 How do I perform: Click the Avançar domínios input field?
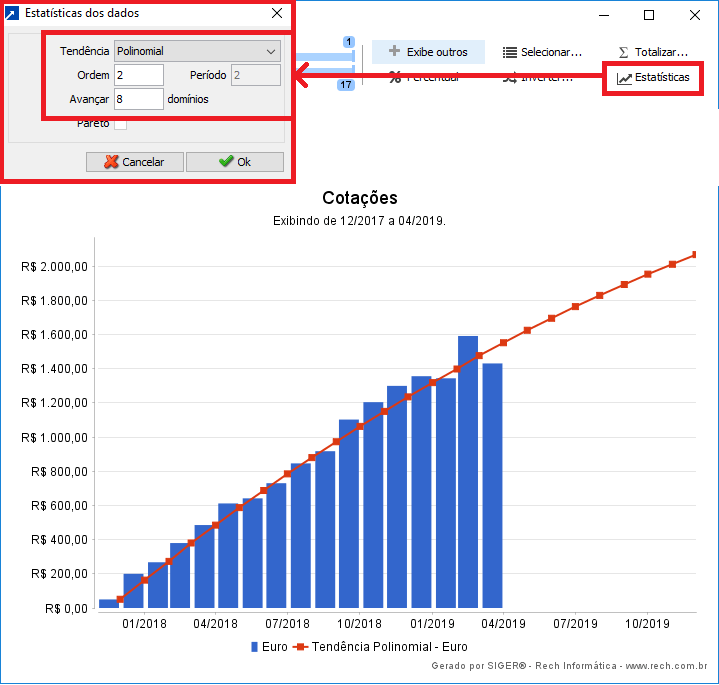[x=139, y=99]
